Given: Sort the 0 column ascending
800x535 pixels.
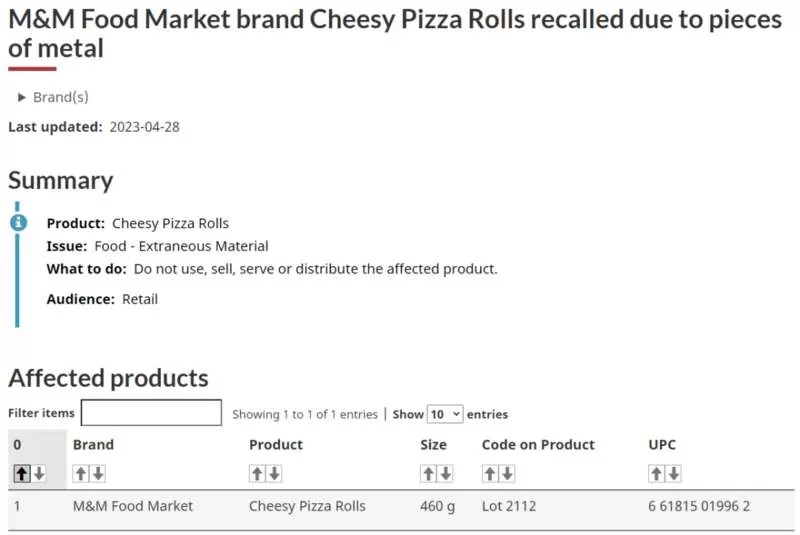Looking at the screenshot, I should coord(21,474).
